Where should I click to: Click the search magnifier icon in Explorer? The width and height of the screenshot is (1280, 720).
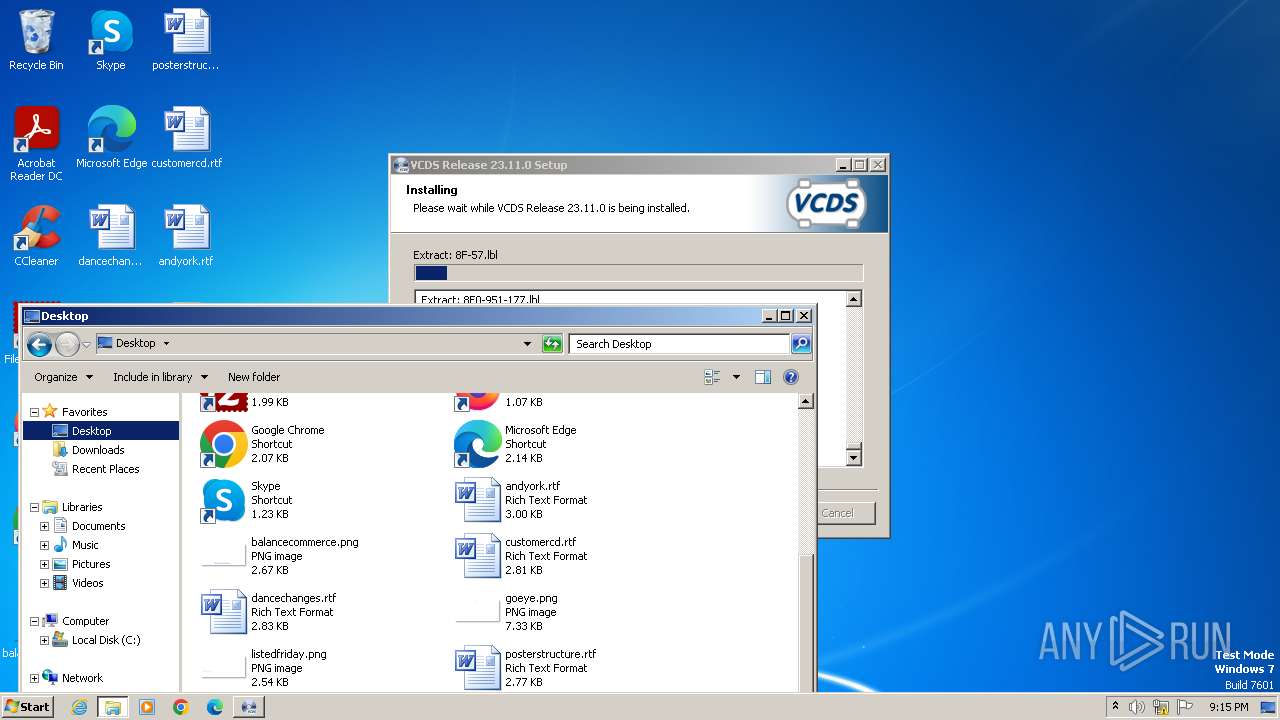pos(800,344)
